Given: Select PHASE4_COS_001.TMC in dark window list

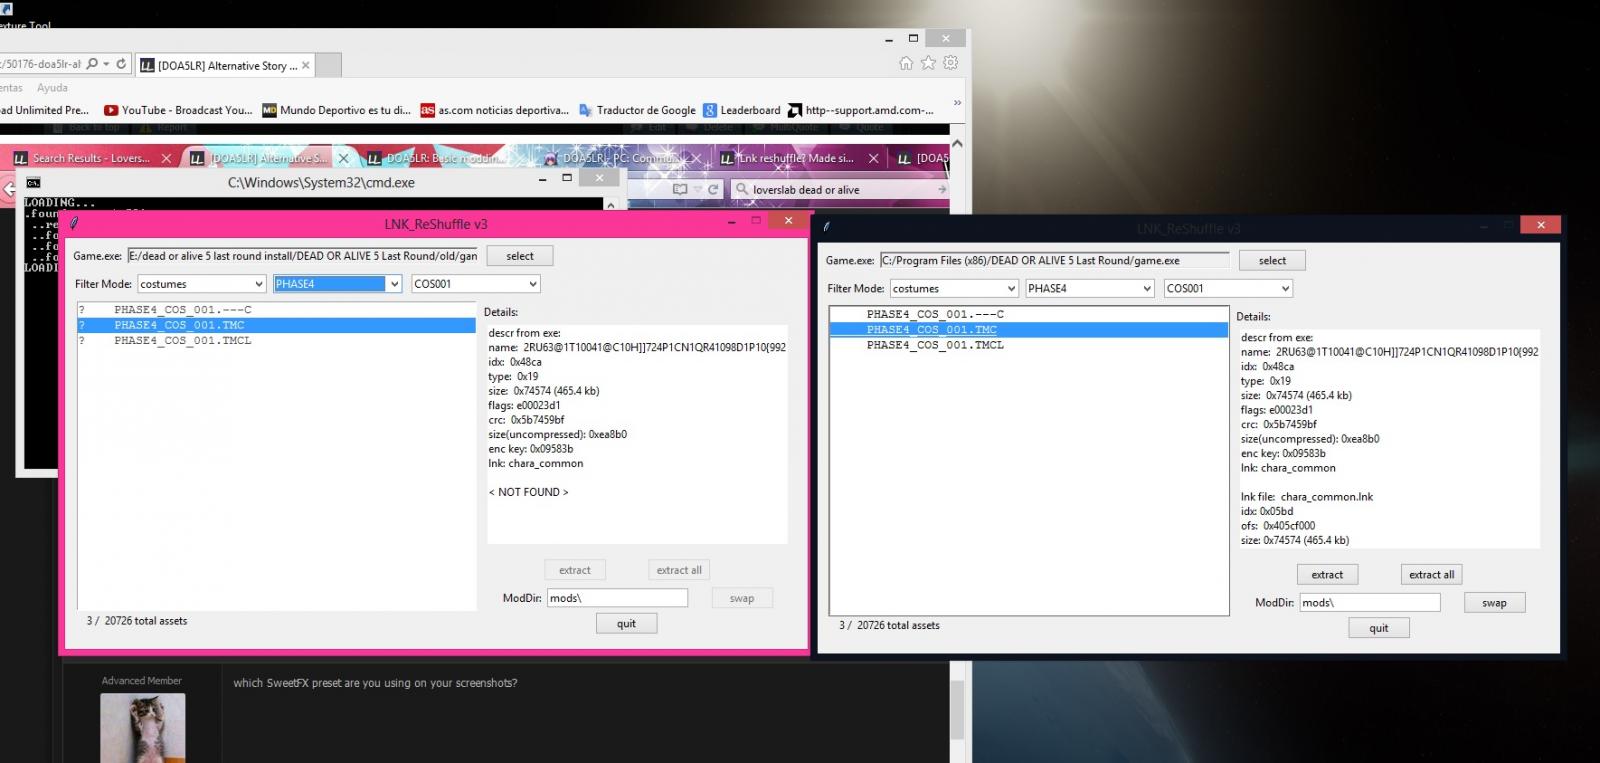Looking at the screenshot, I should pos(1029,329).
